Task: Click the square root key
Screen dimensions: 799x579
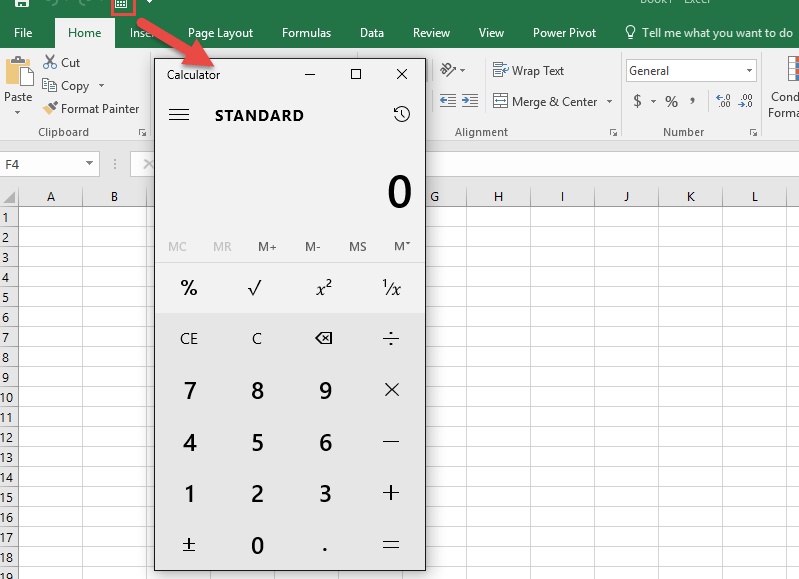Action: tap(255, 288)
